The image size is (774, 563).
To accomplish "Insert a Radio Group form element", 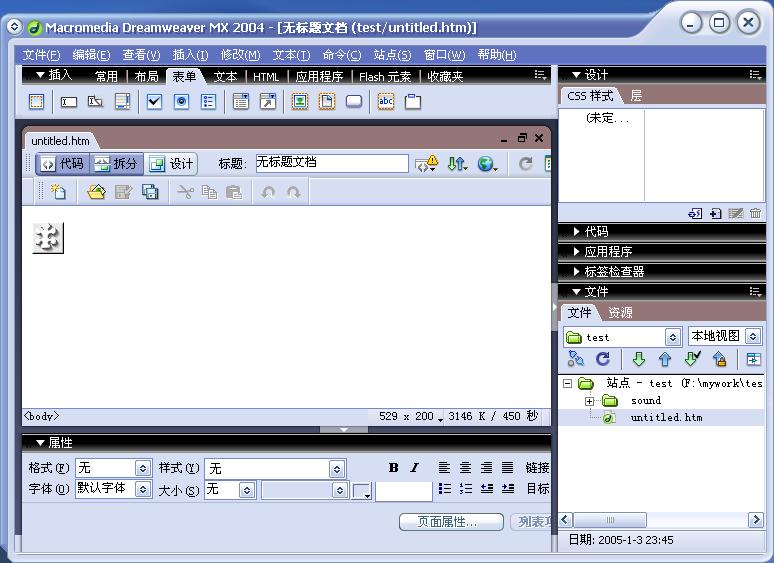I will [x=208, y=102].
